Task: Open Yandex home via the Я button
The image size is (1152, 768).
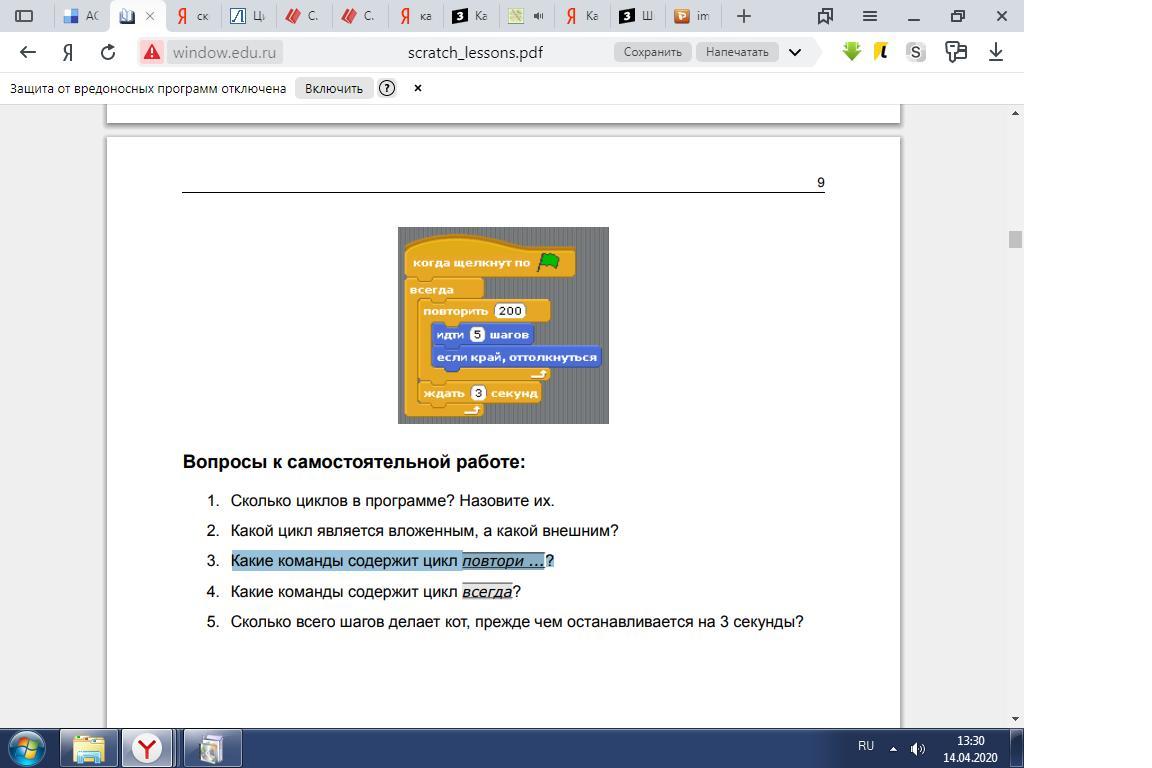Action: coord(68,52)
